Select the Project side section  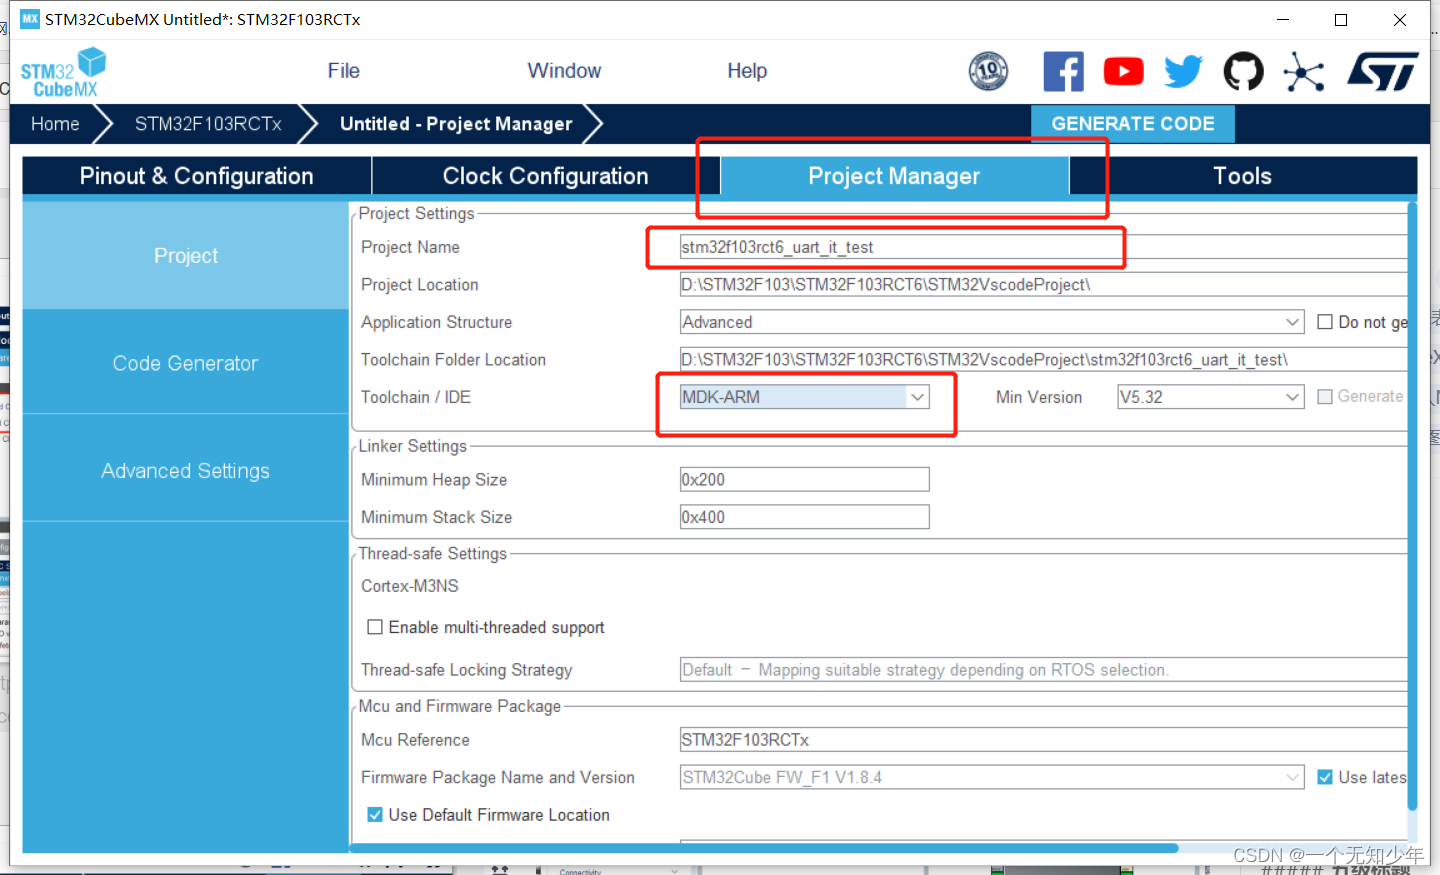pyautogui.click(x=185, y=256)
